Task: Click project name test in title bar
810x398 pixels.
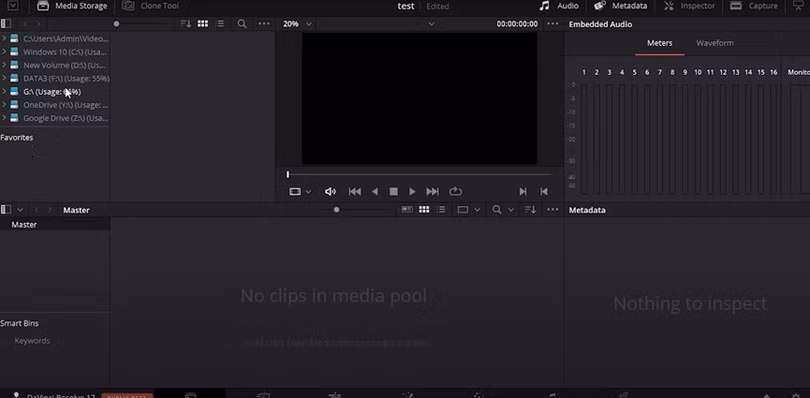Action: [406, 6]
